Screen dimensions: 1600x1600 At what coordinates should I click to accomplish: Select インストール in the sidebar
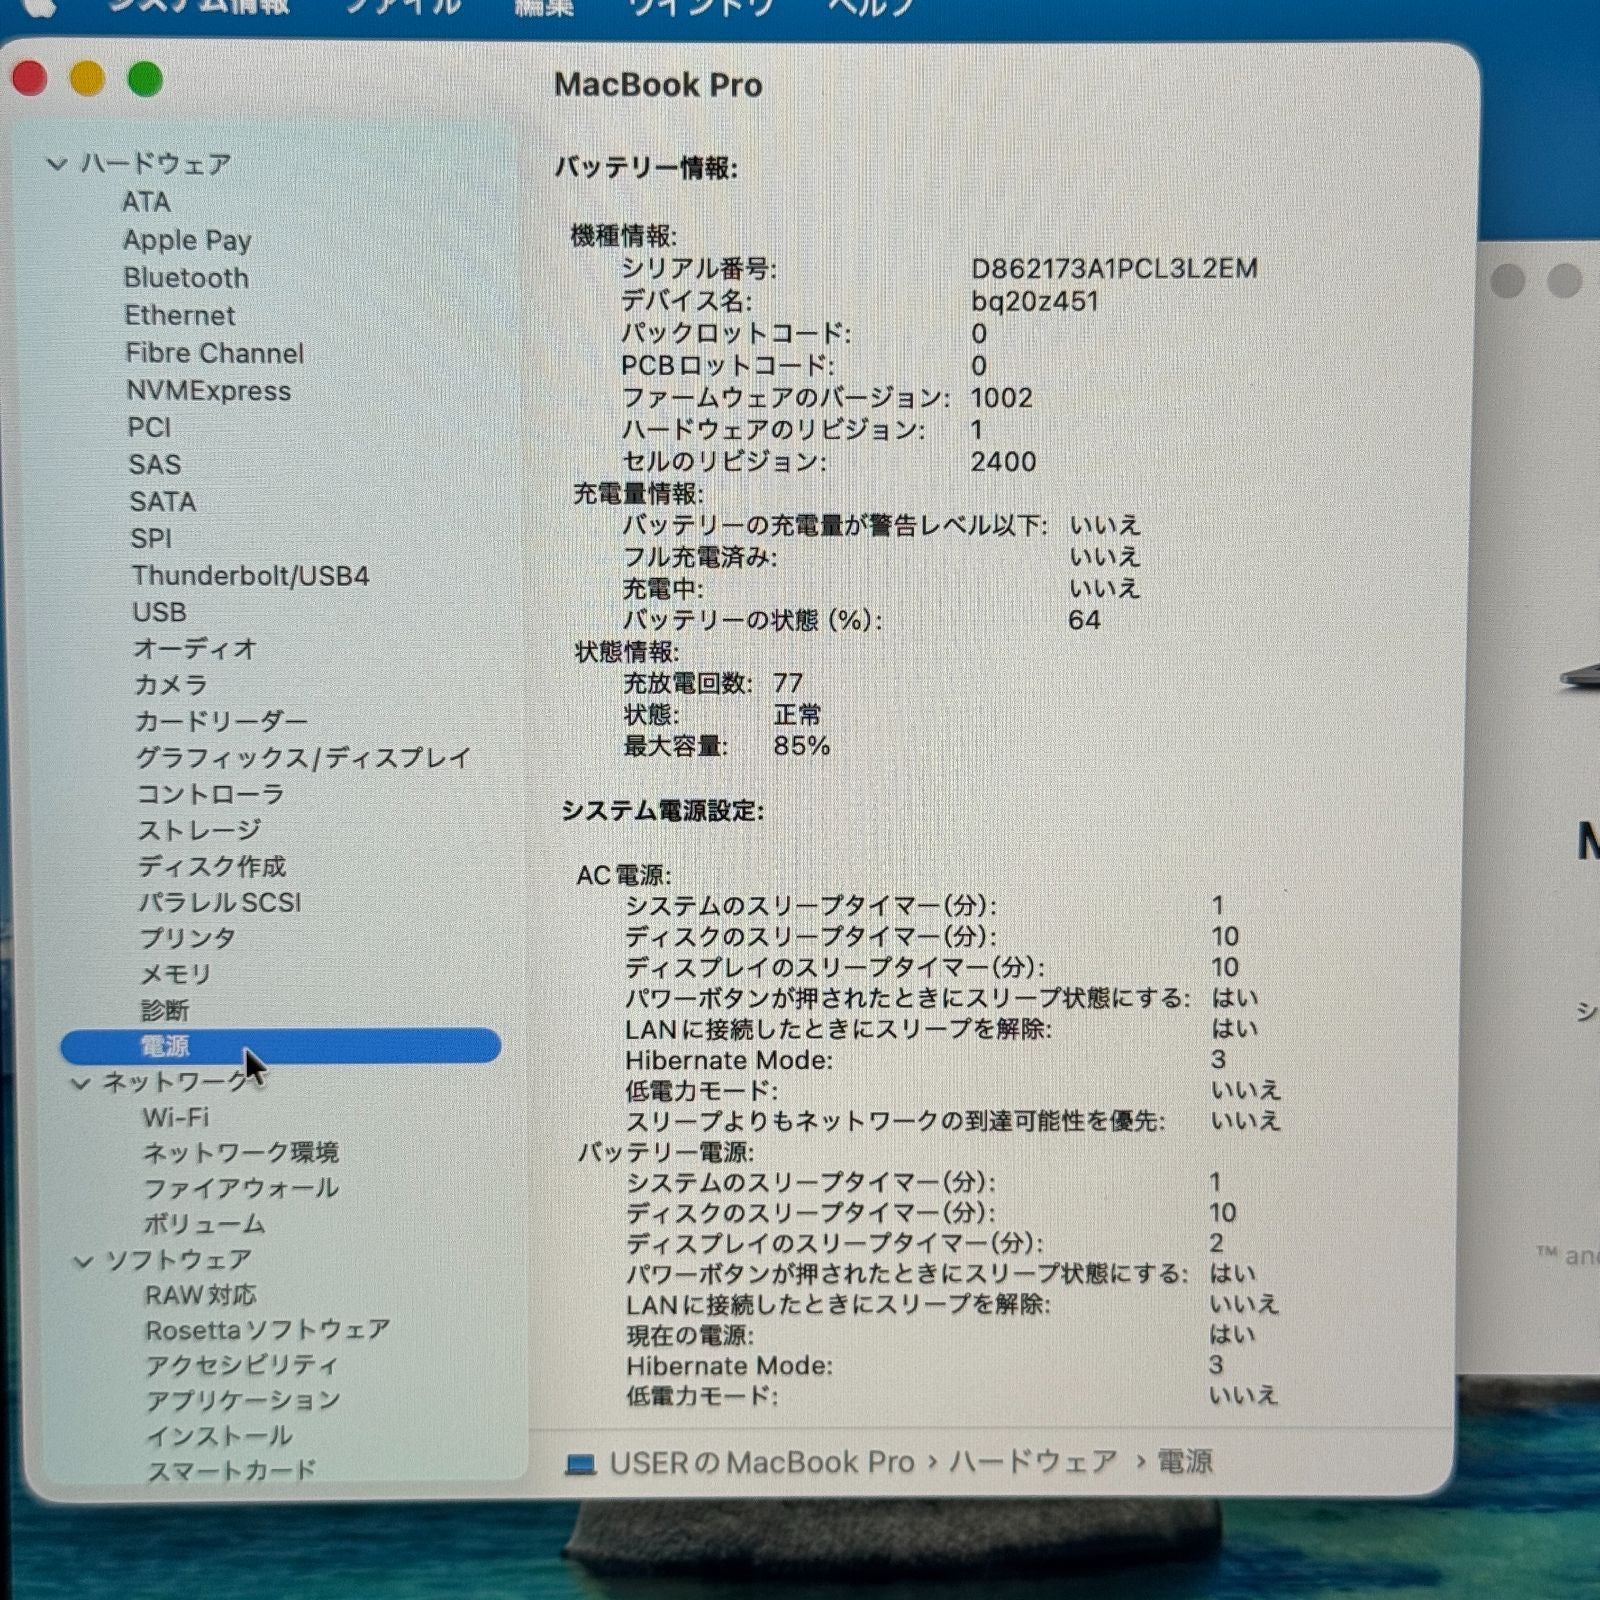219,1437
